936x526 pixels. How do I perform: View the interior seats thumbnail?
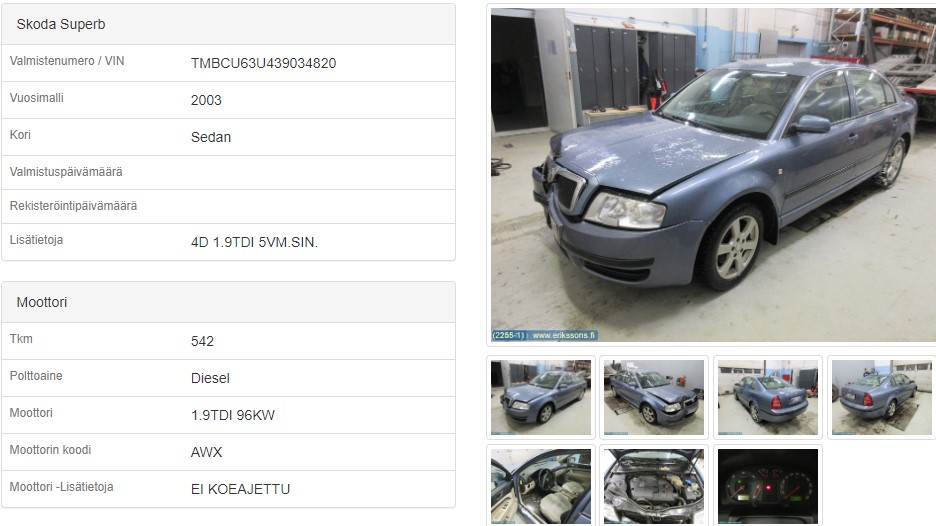[x=541, y=487]
